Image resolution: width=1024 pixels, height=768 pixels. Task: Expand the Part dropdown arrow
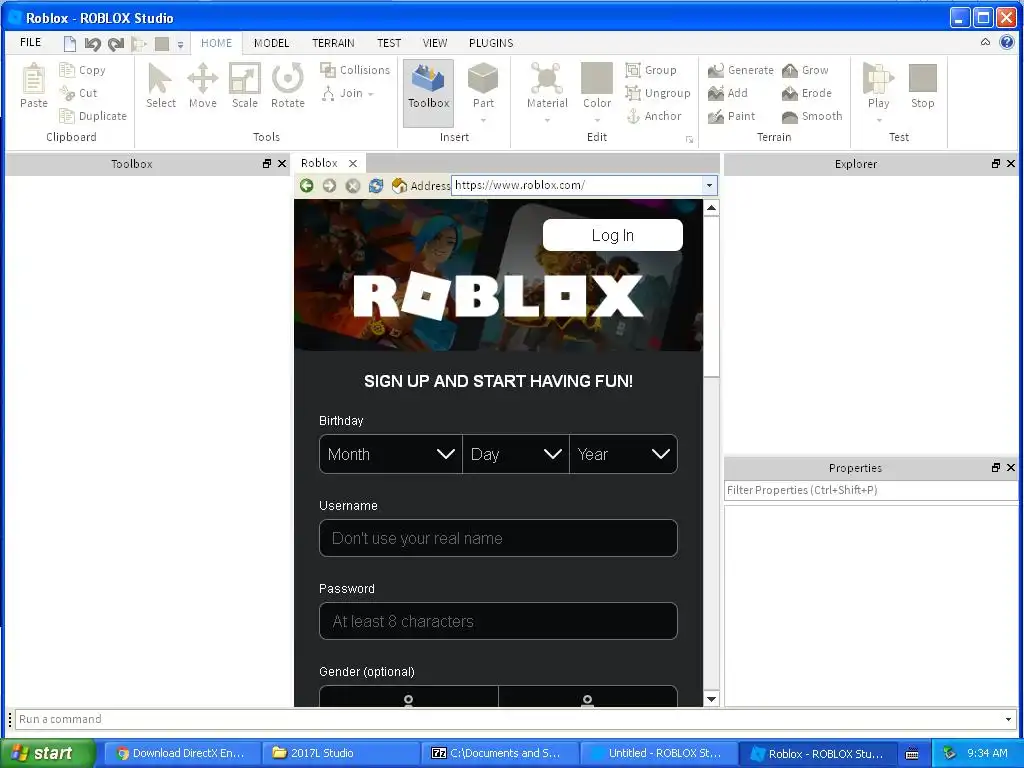pos(483,120)
